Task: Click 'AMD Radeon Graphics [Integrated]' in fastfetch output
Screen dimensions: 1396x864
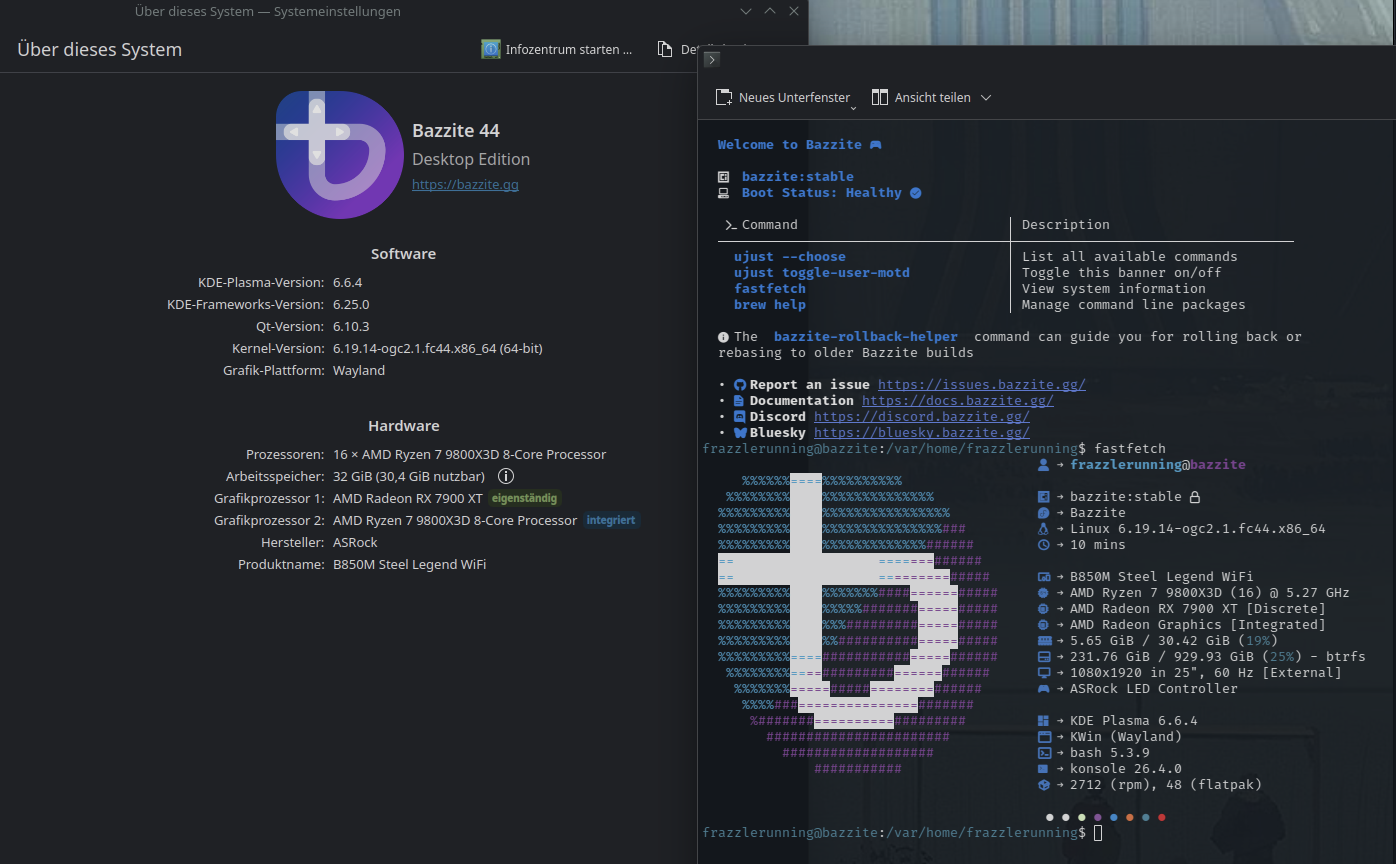Action: [x=1198, y=625]
